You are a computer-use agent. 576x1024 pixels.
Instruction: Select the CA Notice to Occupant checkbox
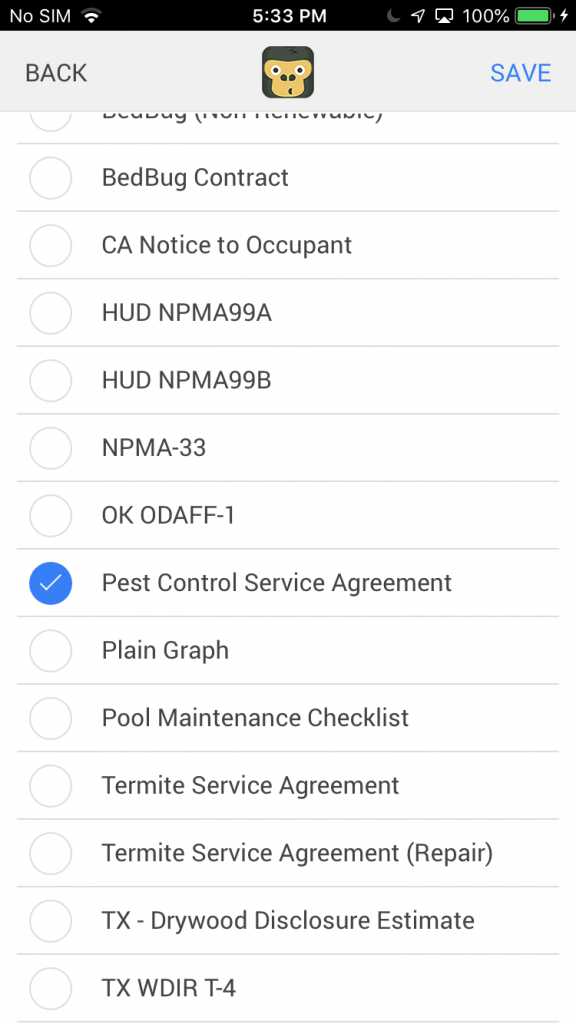(50, 246)
